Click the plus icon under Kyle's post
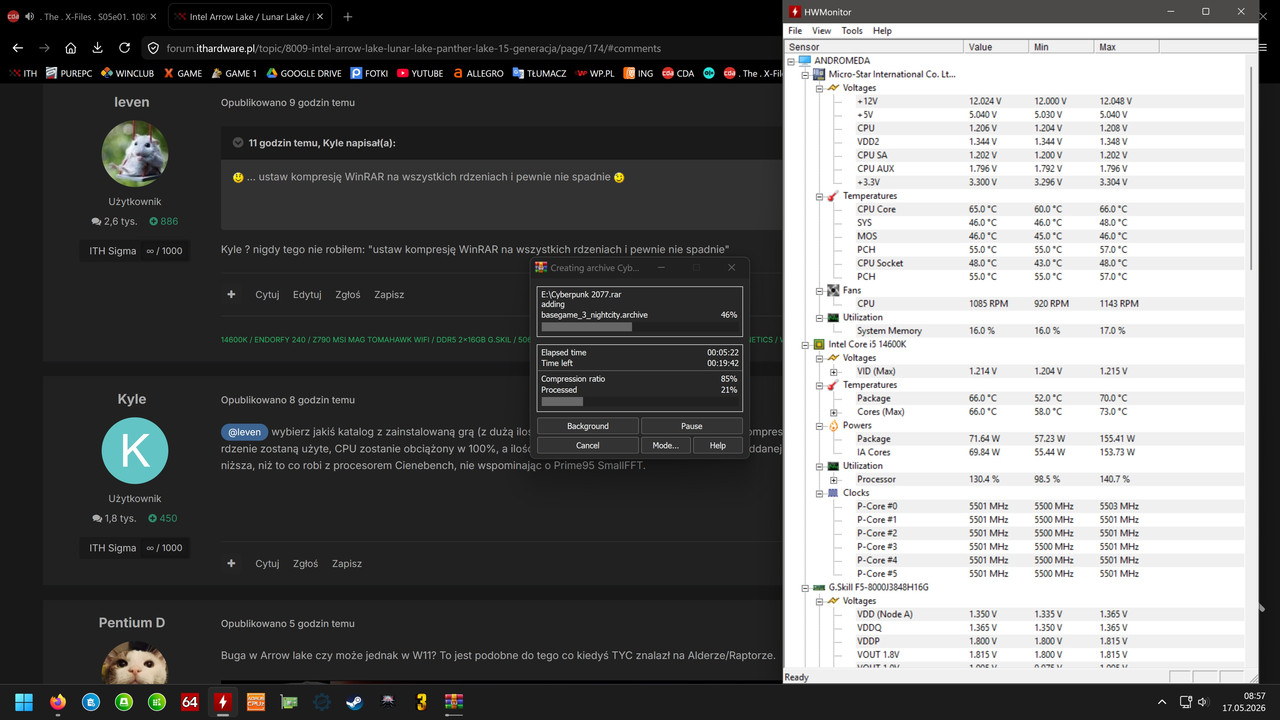 [x=231, y=564]
